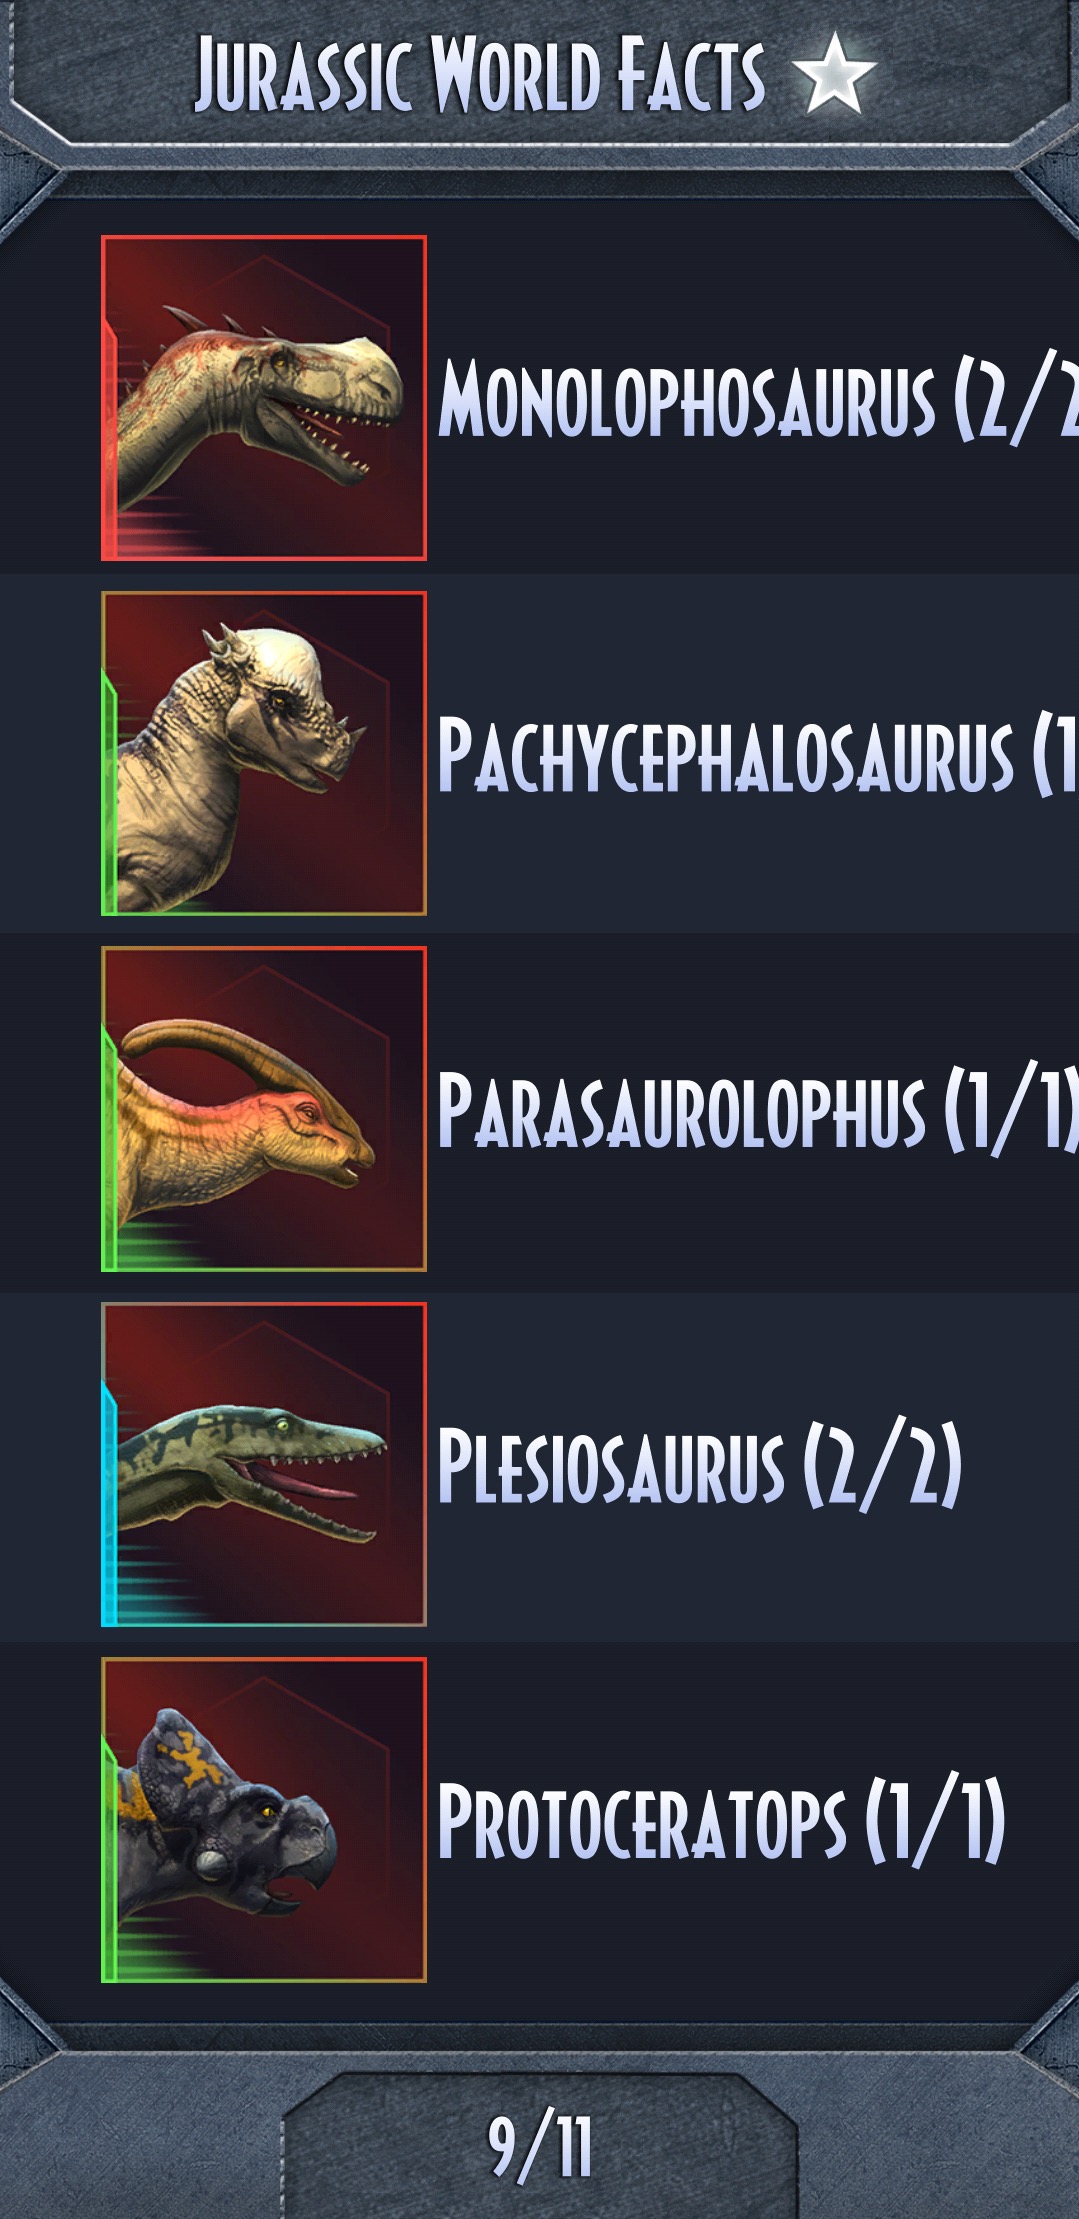This screenshot has height=2219, width=1079.
Task: Pick the Protoceratops portrait icon
Action: pos(264,1820)
